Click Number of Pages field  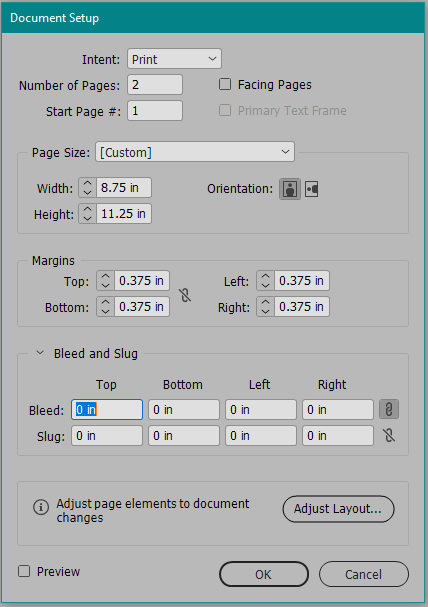click(x=155, y=84)
